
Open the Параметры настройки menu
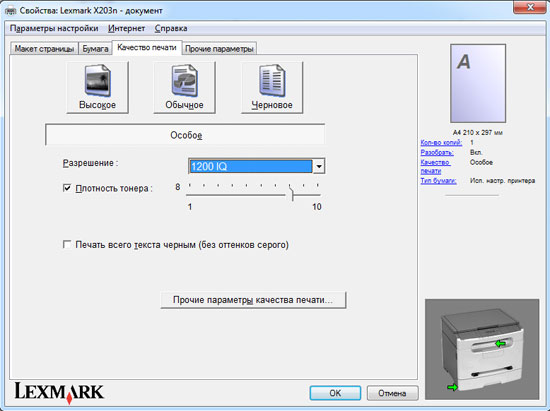tap(54, 28)
